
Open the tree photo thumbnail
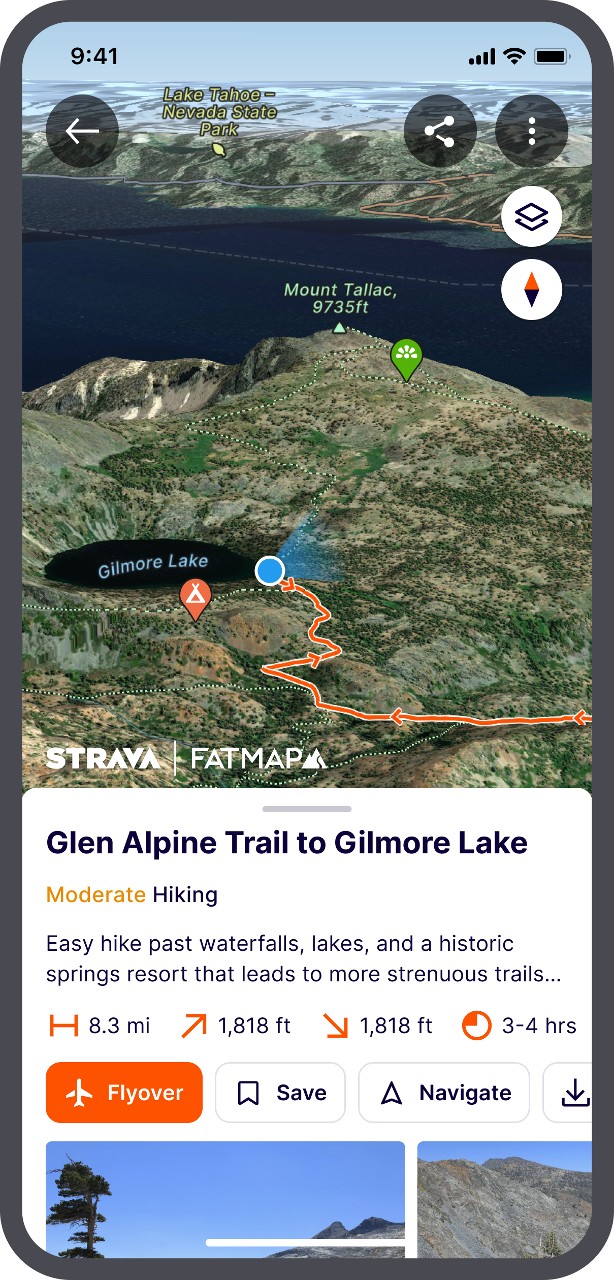(226, 1199)
